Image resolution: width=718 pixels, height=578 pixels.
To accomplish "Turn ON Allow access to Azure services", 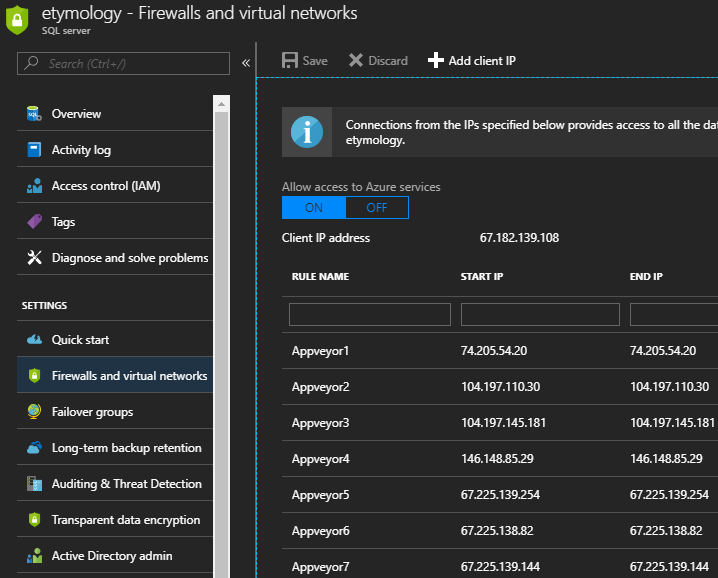I will tap(314, 207).
